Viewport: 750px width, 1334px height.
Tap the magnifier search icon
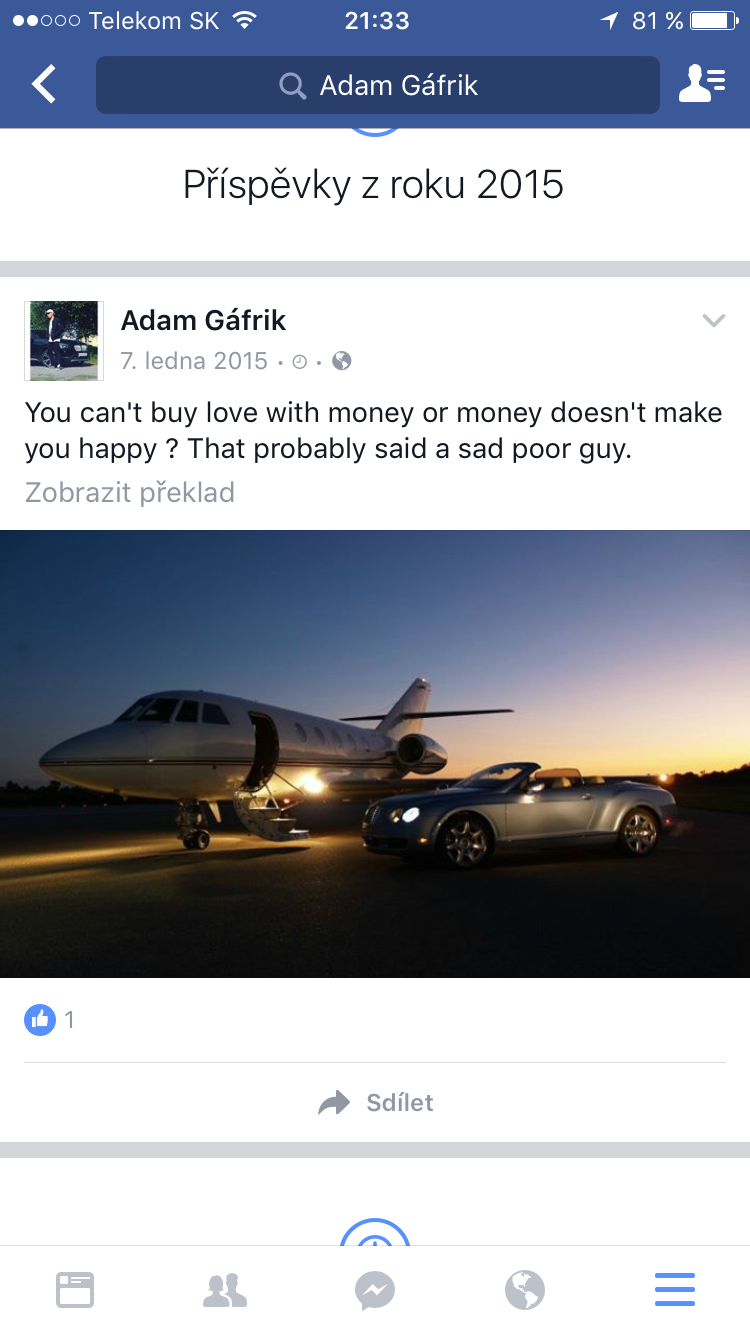tap(292, 86)
